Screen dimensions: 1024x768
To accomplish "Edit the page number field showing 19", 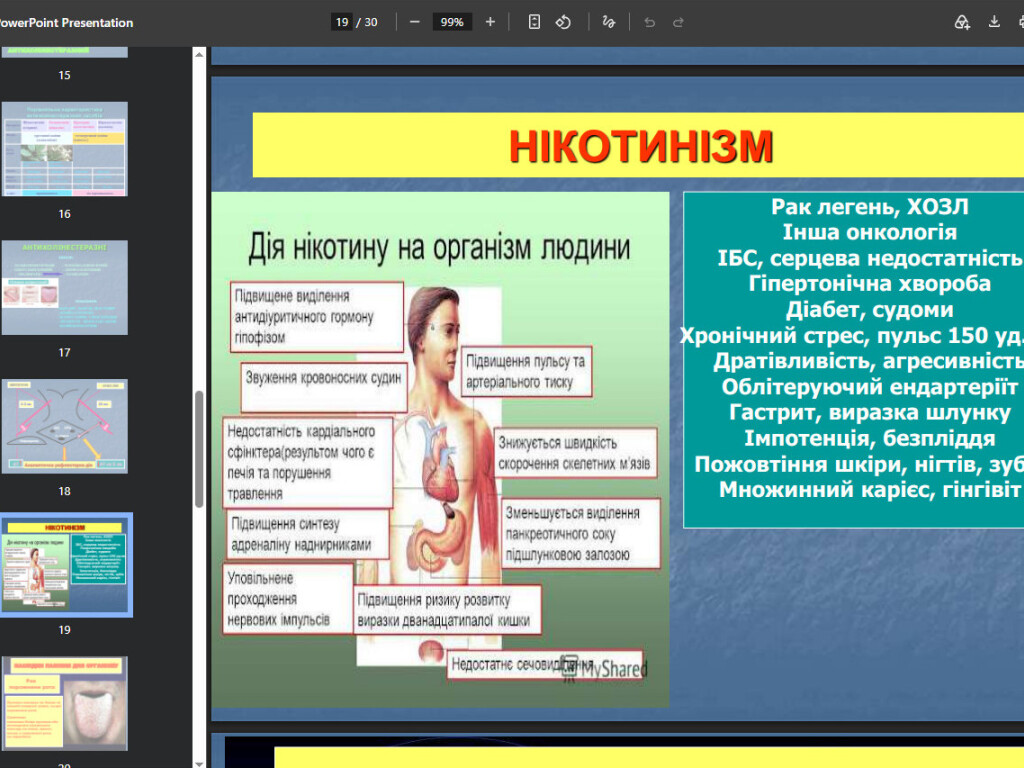I will (x=342, y=22).
